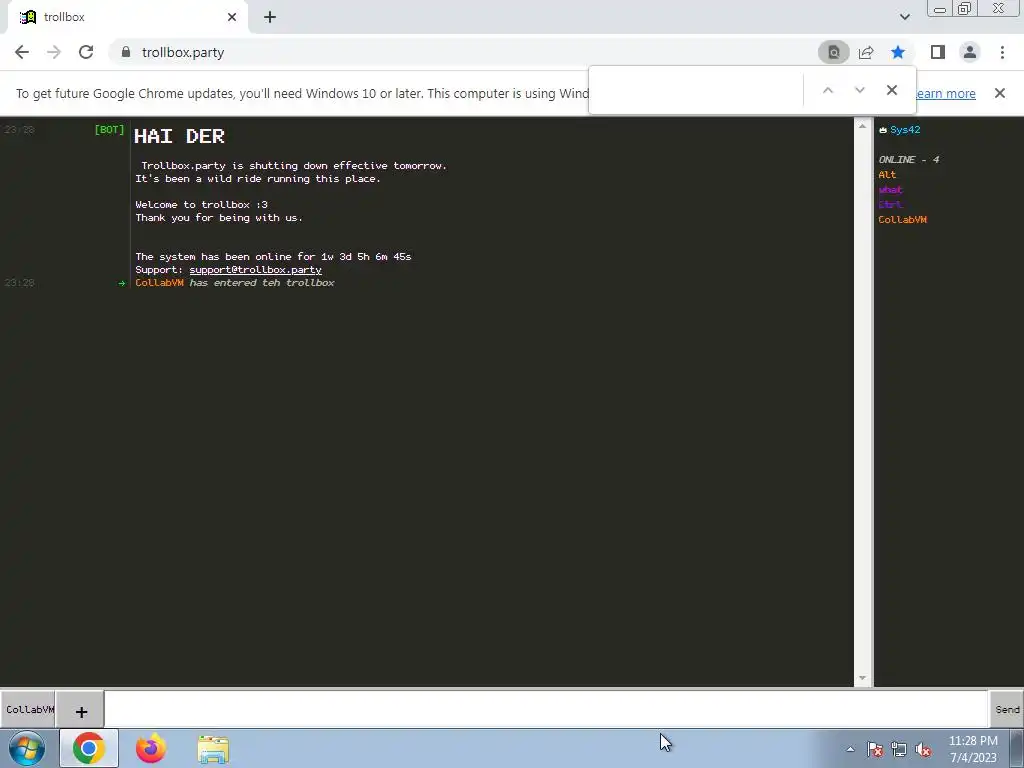Select user what in online list

click(x=890, y=189)
